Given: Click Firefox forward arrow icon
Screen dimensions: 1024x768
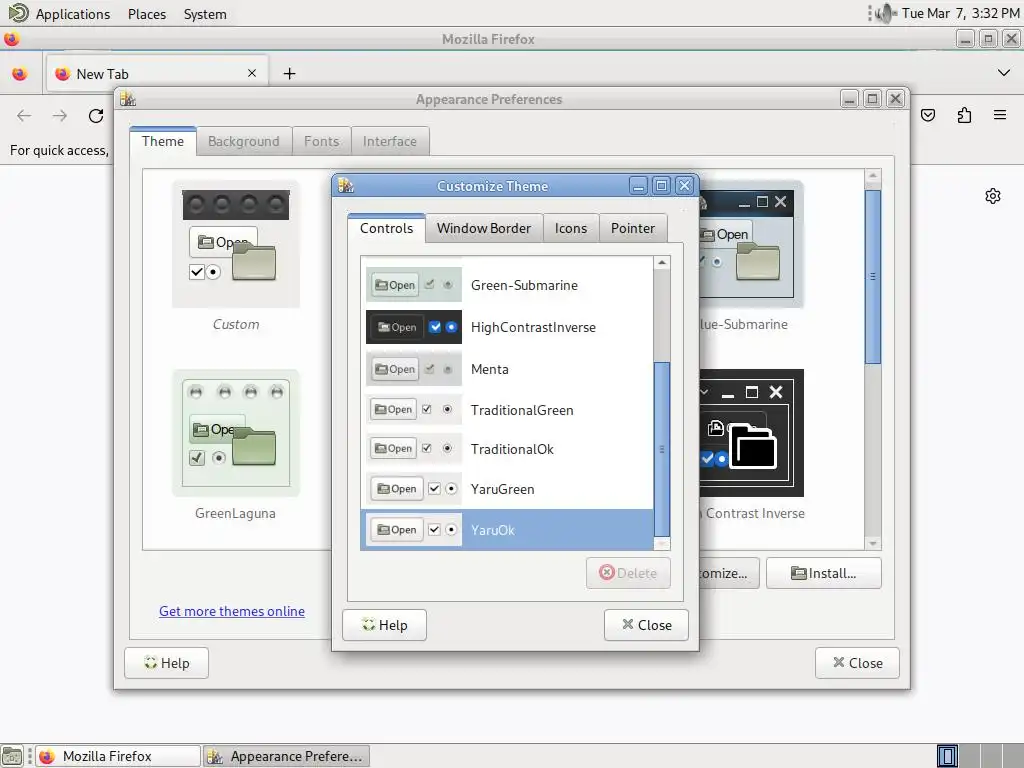Looking at the screenshot, I should [x=60, y=116].
